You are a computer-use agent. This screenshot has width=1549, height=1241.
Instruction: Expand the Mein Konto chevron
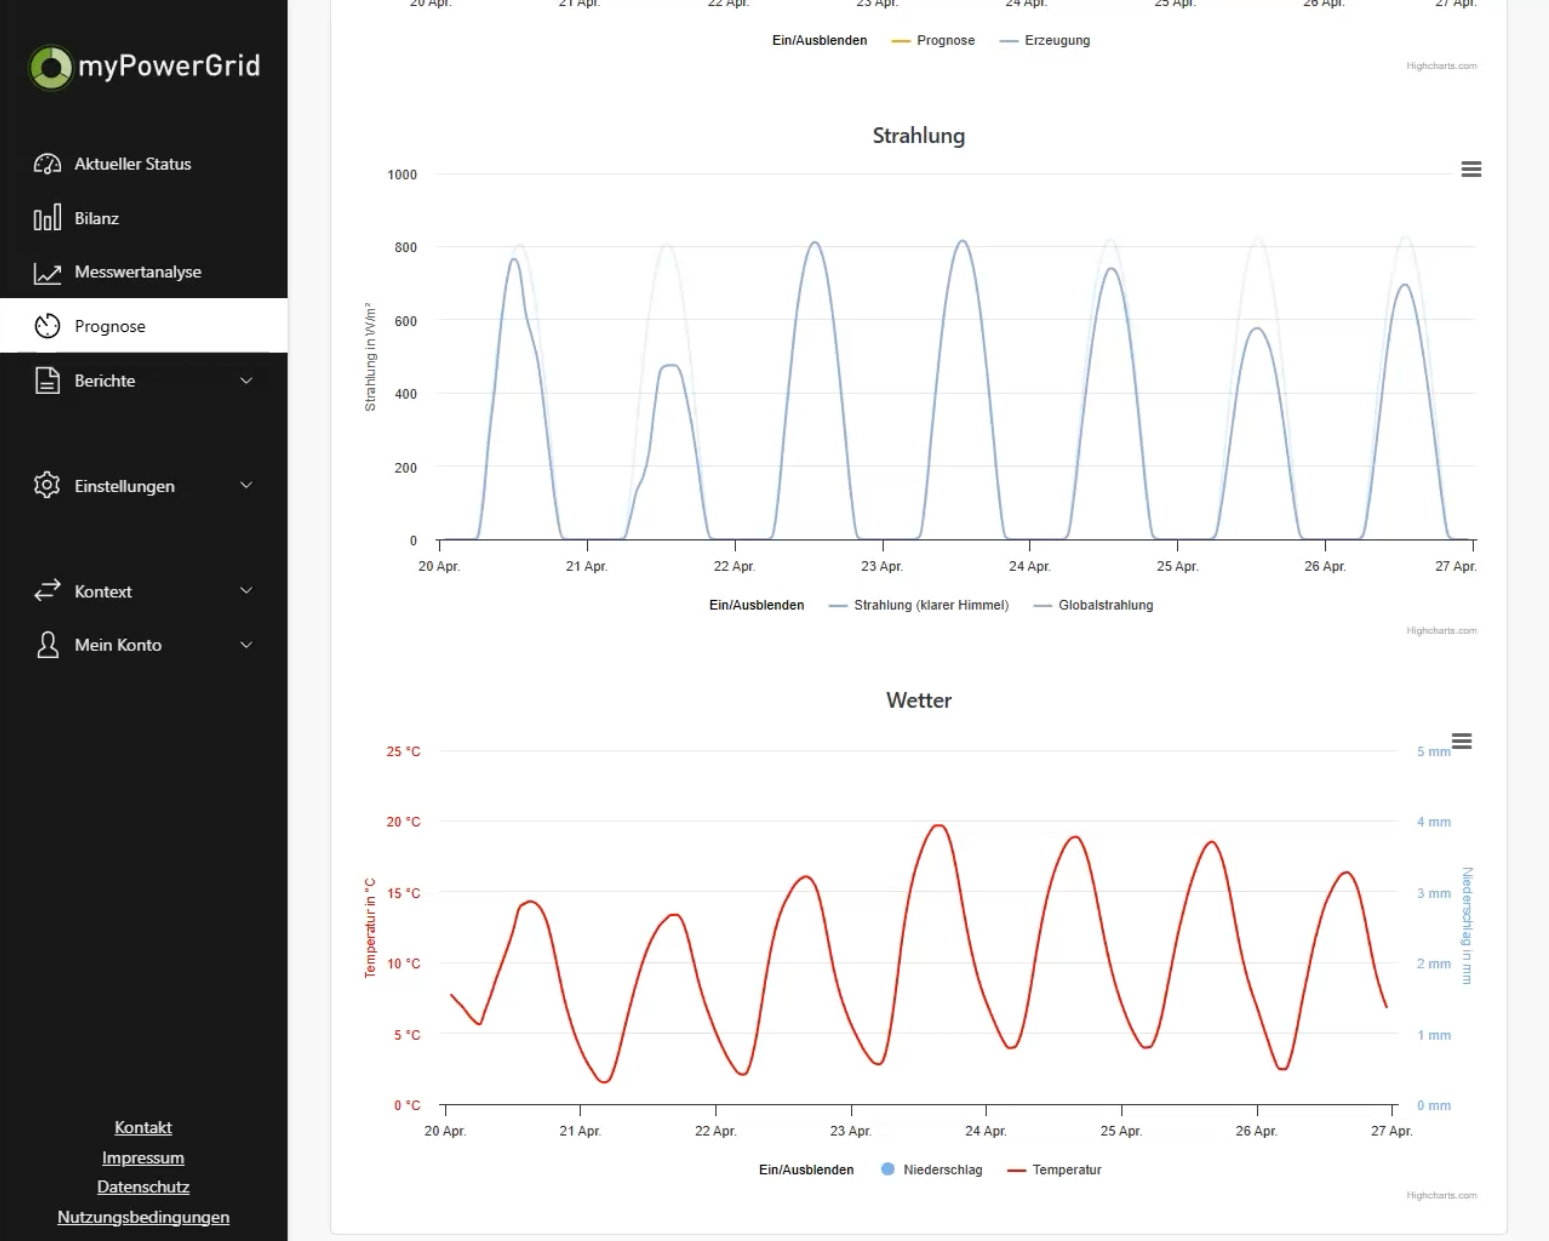point(246,645)
